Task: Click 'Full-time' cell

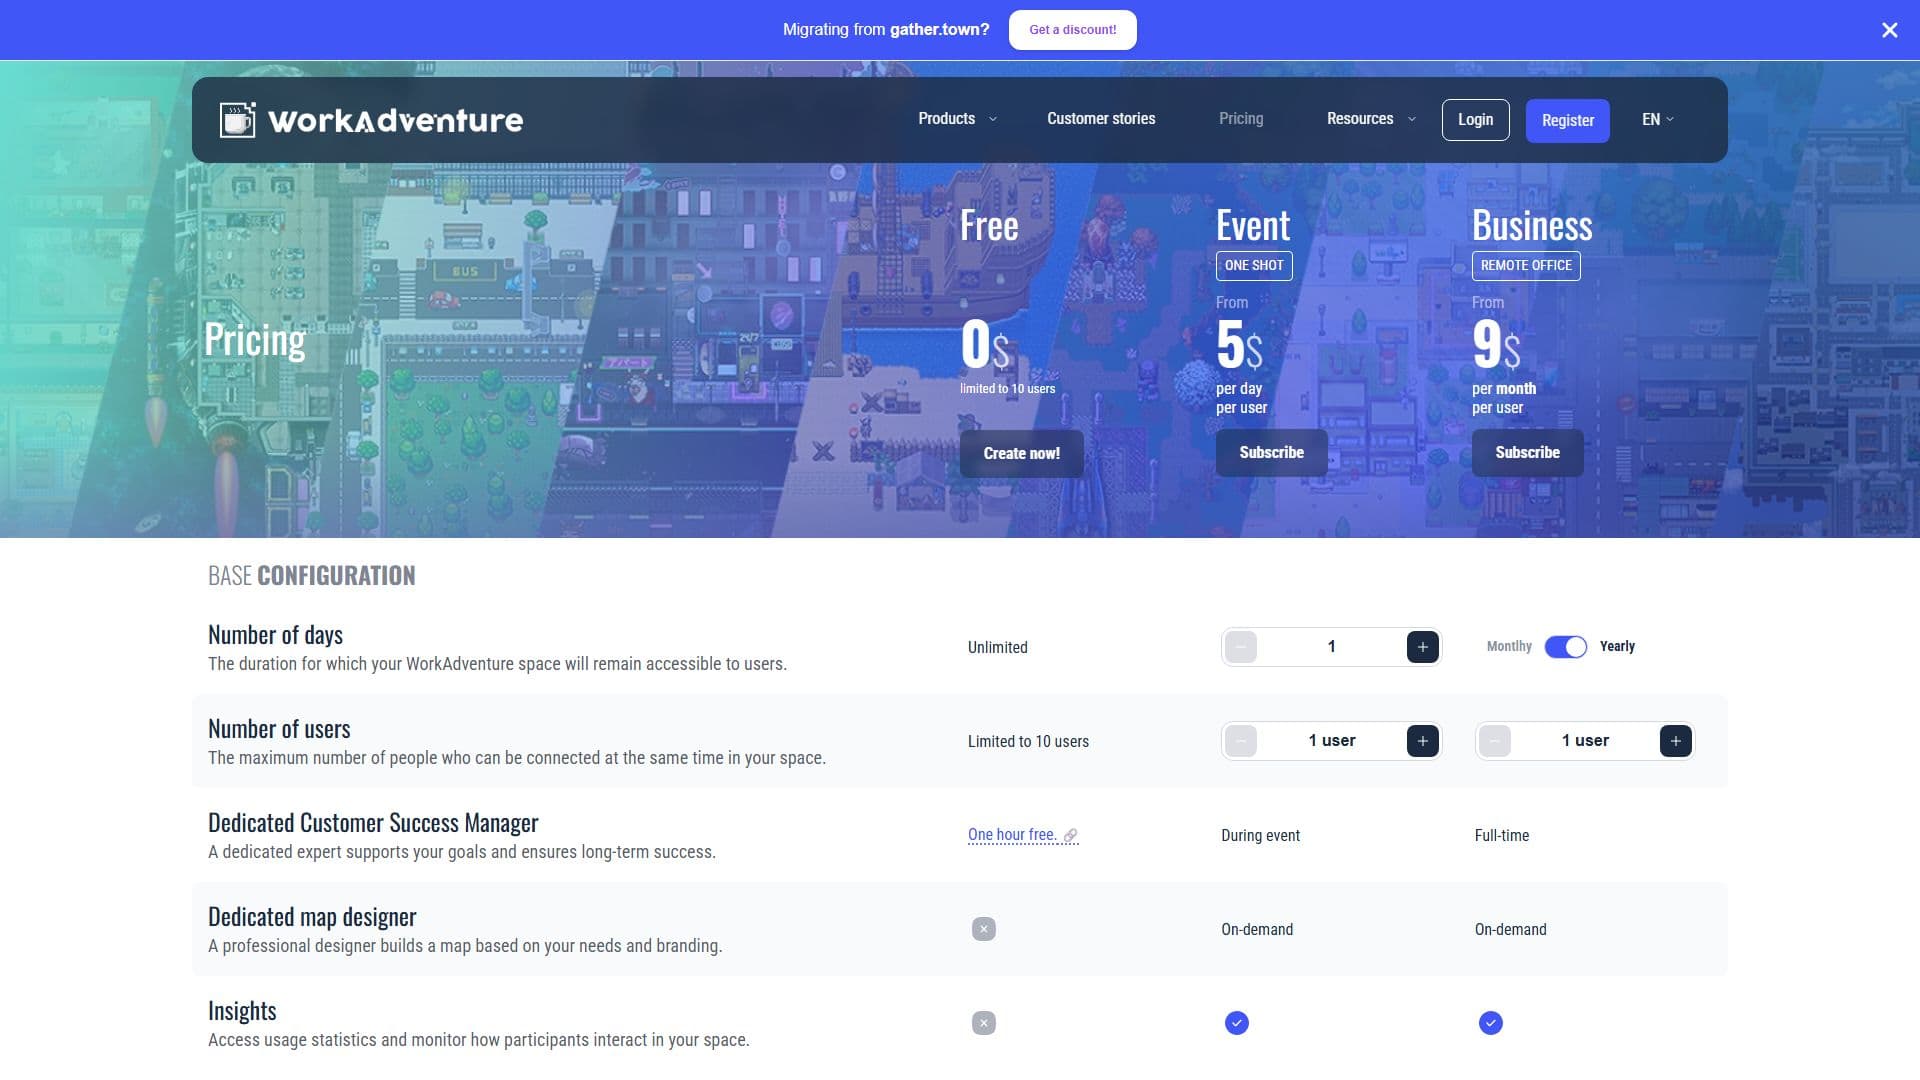Action: click(1501, 836)
